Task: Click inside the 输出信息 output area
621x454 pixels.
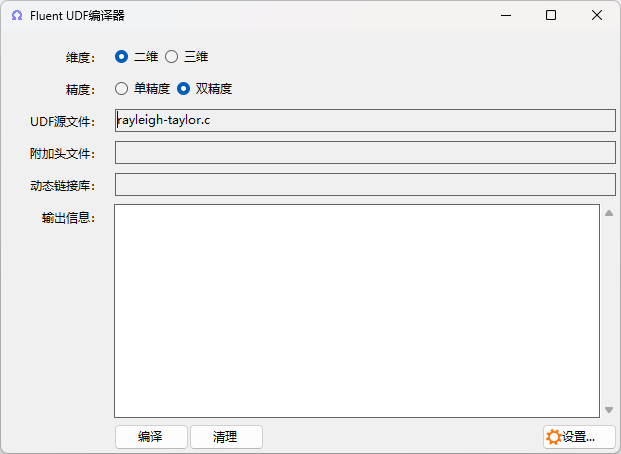Action: tap(357, 311)
